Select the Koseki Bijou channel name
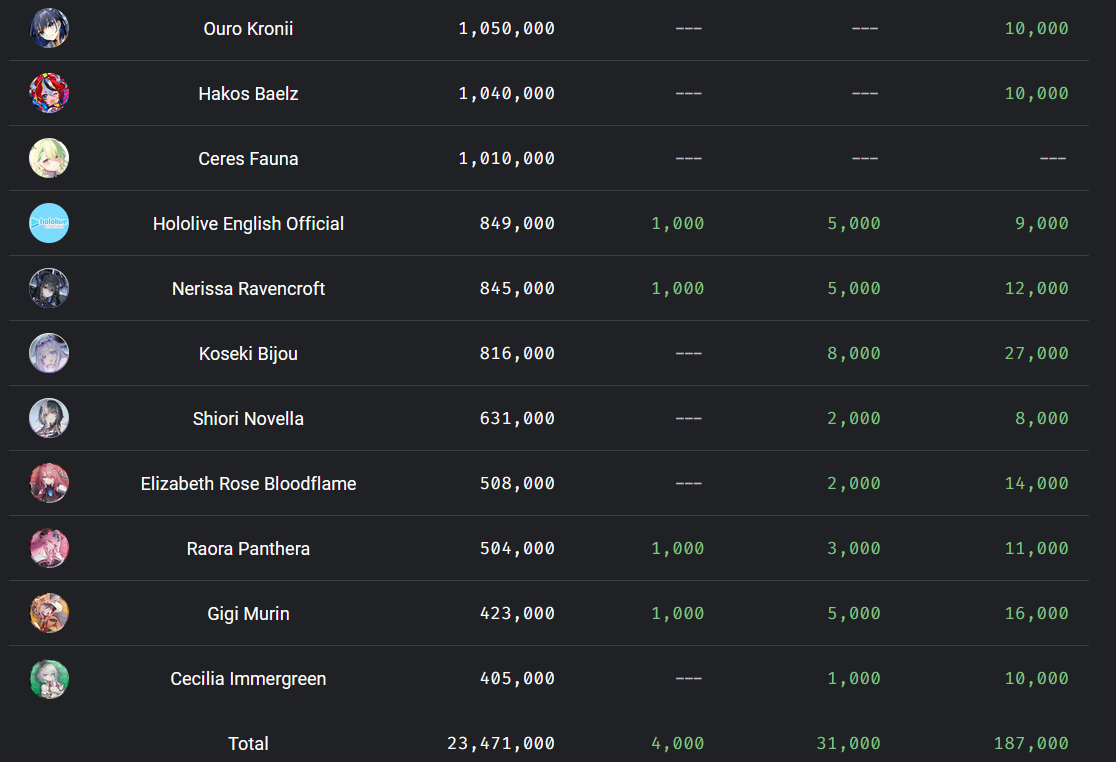Image resolution: width=1116 pixels, height=762 pixels. [x=248, y=354]
